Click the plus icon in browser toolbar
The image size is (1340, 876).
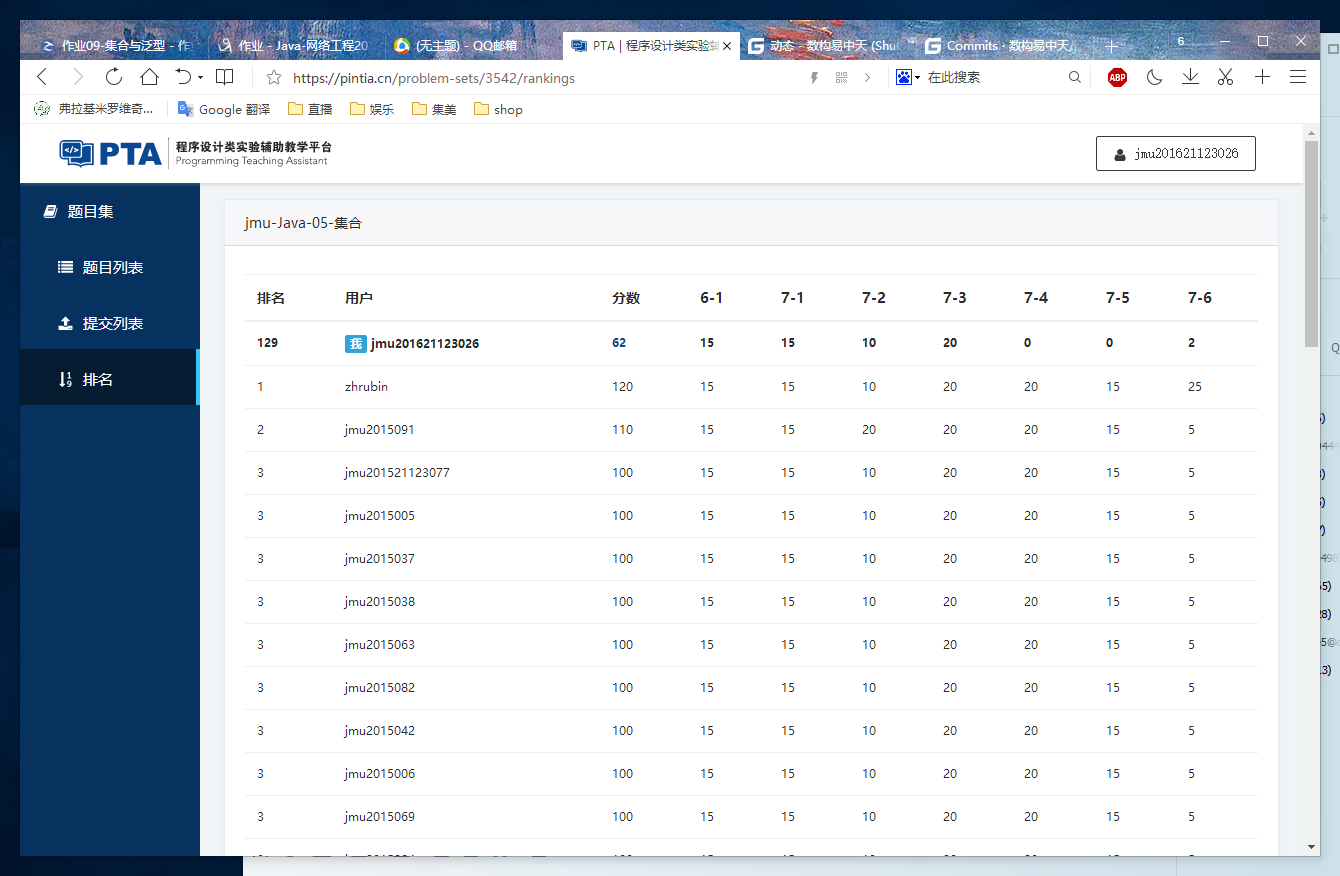tap(1262, 77)
